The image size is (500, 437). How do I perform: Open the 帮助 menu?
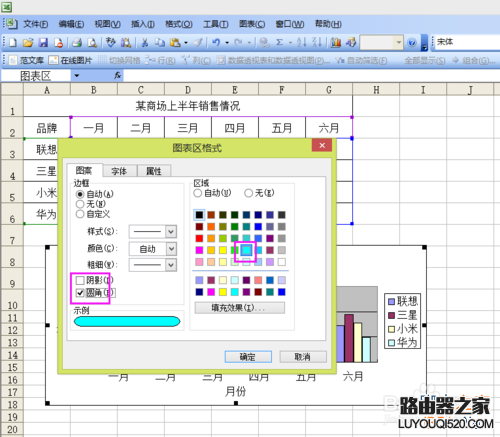[x=328, y=24]
